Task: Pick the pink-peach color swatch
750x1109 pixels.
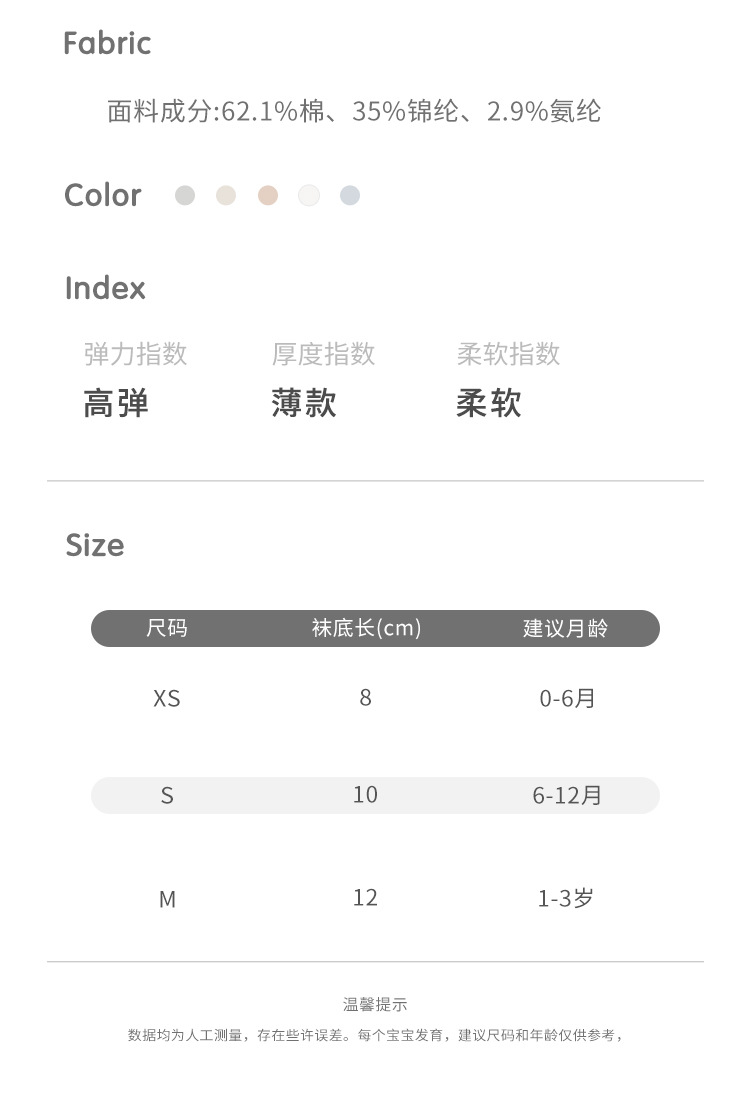Action: point(267,195)
